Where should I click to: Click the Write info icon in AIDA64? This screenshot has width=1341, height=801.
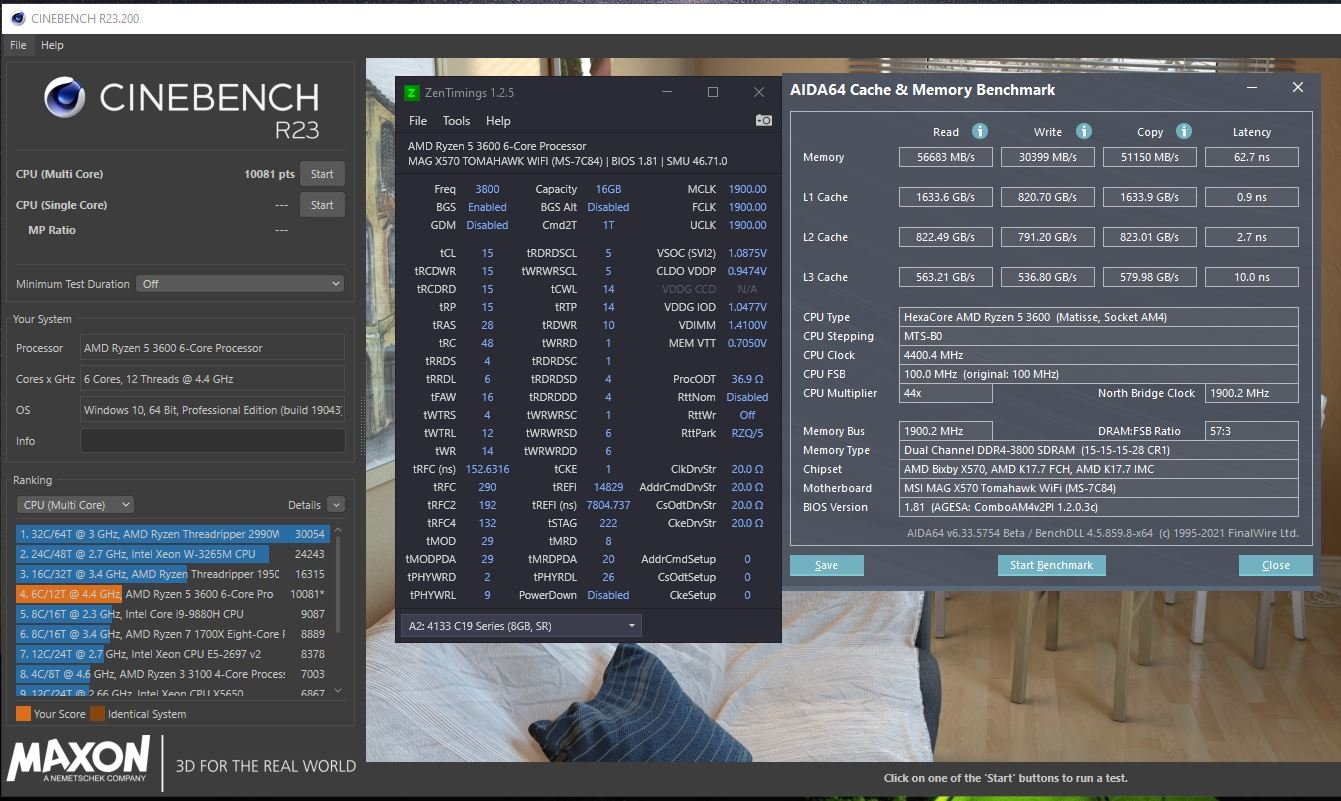pyautogui.click(x=1084, y=131)
